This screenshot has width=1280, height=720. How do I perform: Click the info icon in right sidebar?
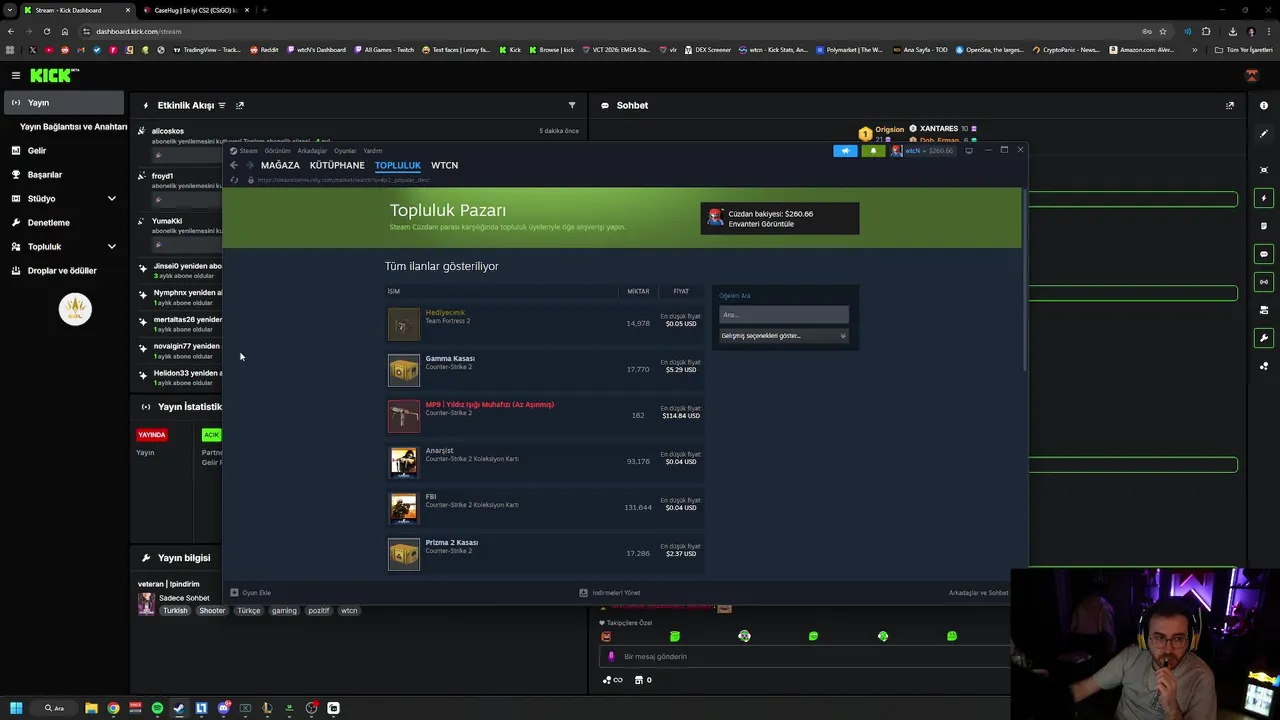1264,105
